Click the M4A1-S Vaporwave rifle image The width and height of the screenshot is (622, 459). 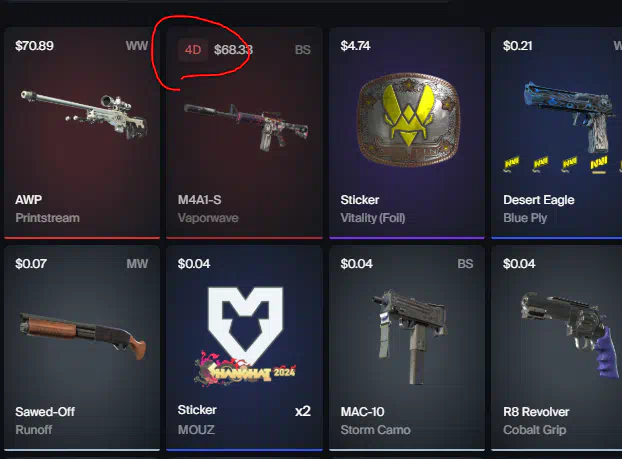246,127
